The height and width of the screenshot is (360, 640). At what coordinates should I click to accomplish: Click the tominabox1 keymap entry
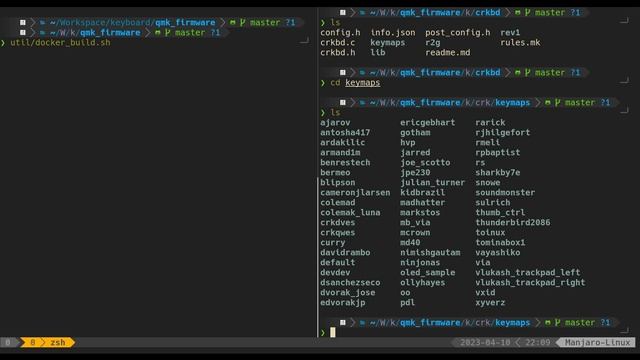[x=500, y=242]
